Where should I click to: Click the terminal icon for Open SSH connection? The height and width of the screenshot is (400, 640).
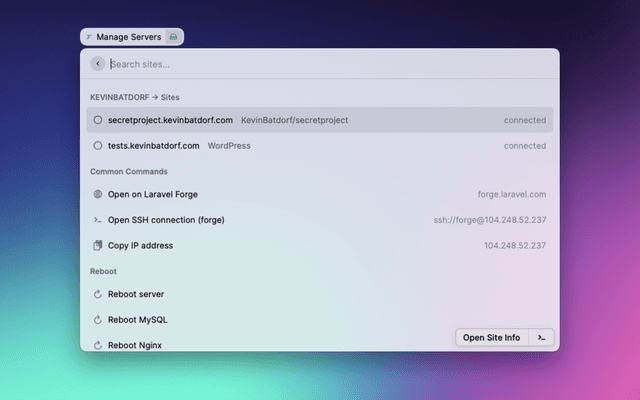(97, 220)
